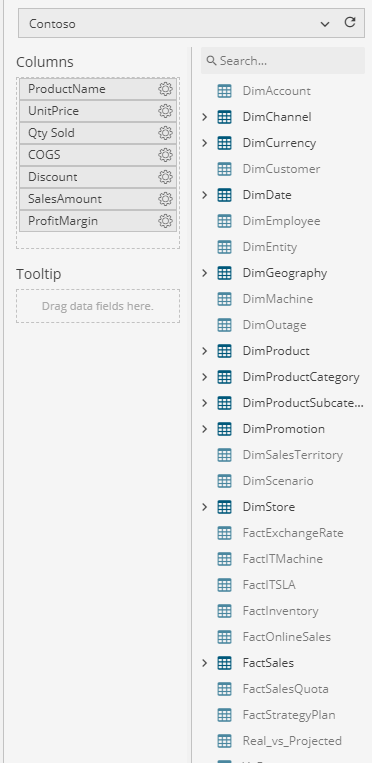Viewport: 372px width, 763px height.
Task: Open settings gear for UnitPrice column
Action: (166, 111)
